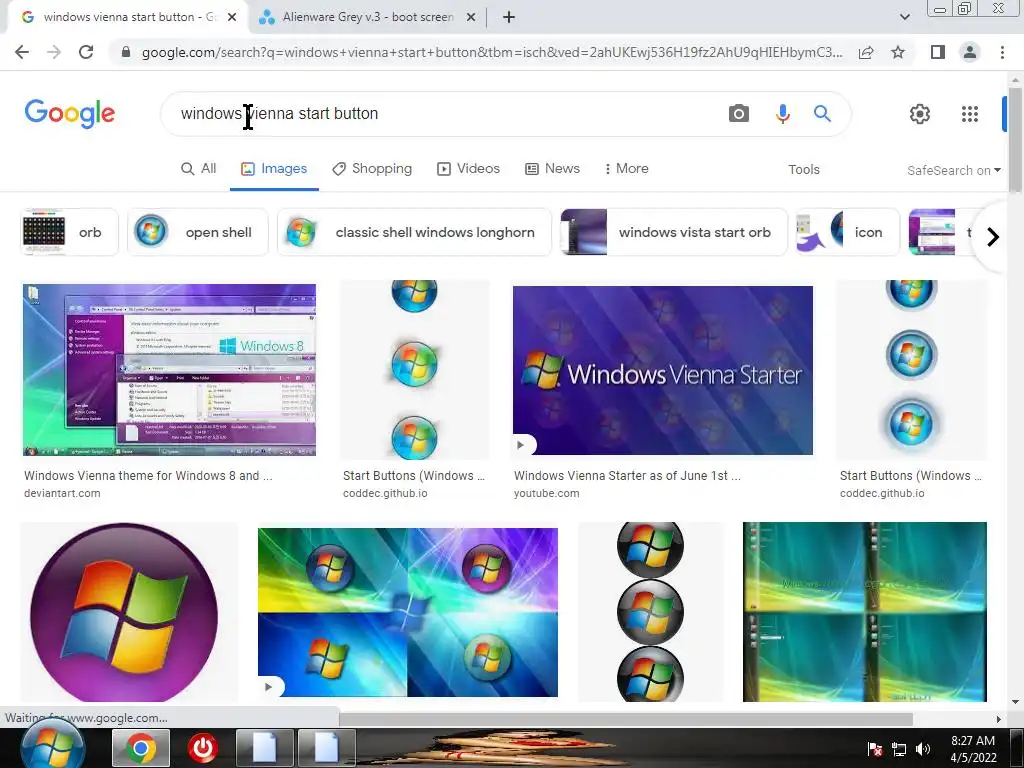Filter by the orb chip
Screen dimensions: 1024x768
pos(69,232)
